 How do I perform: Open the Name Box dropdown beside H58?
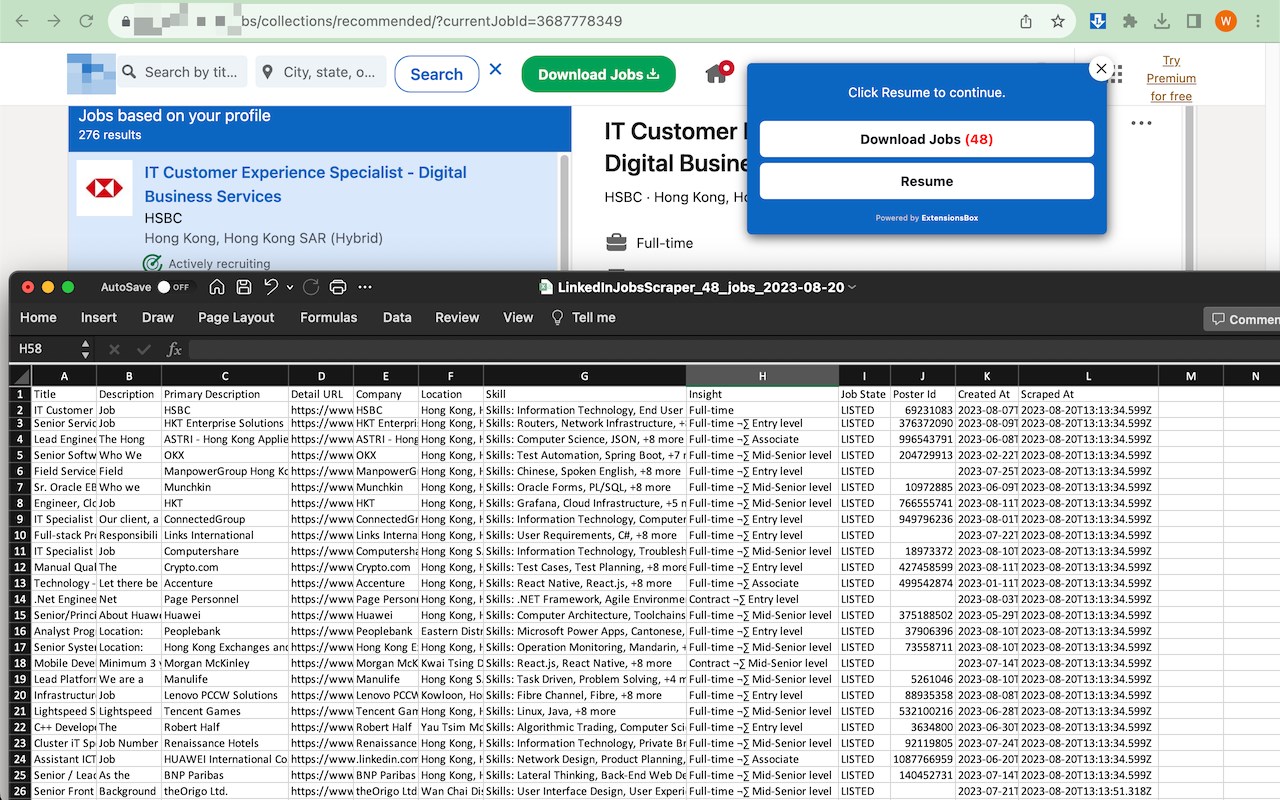click(x=85, y=349)
